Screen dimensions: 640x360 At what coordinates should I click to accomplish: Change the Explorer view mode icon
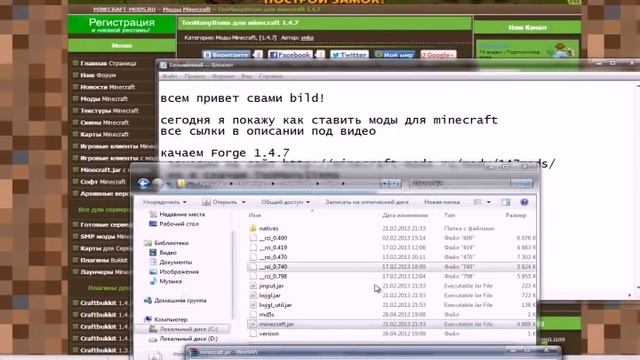(478, 202)
